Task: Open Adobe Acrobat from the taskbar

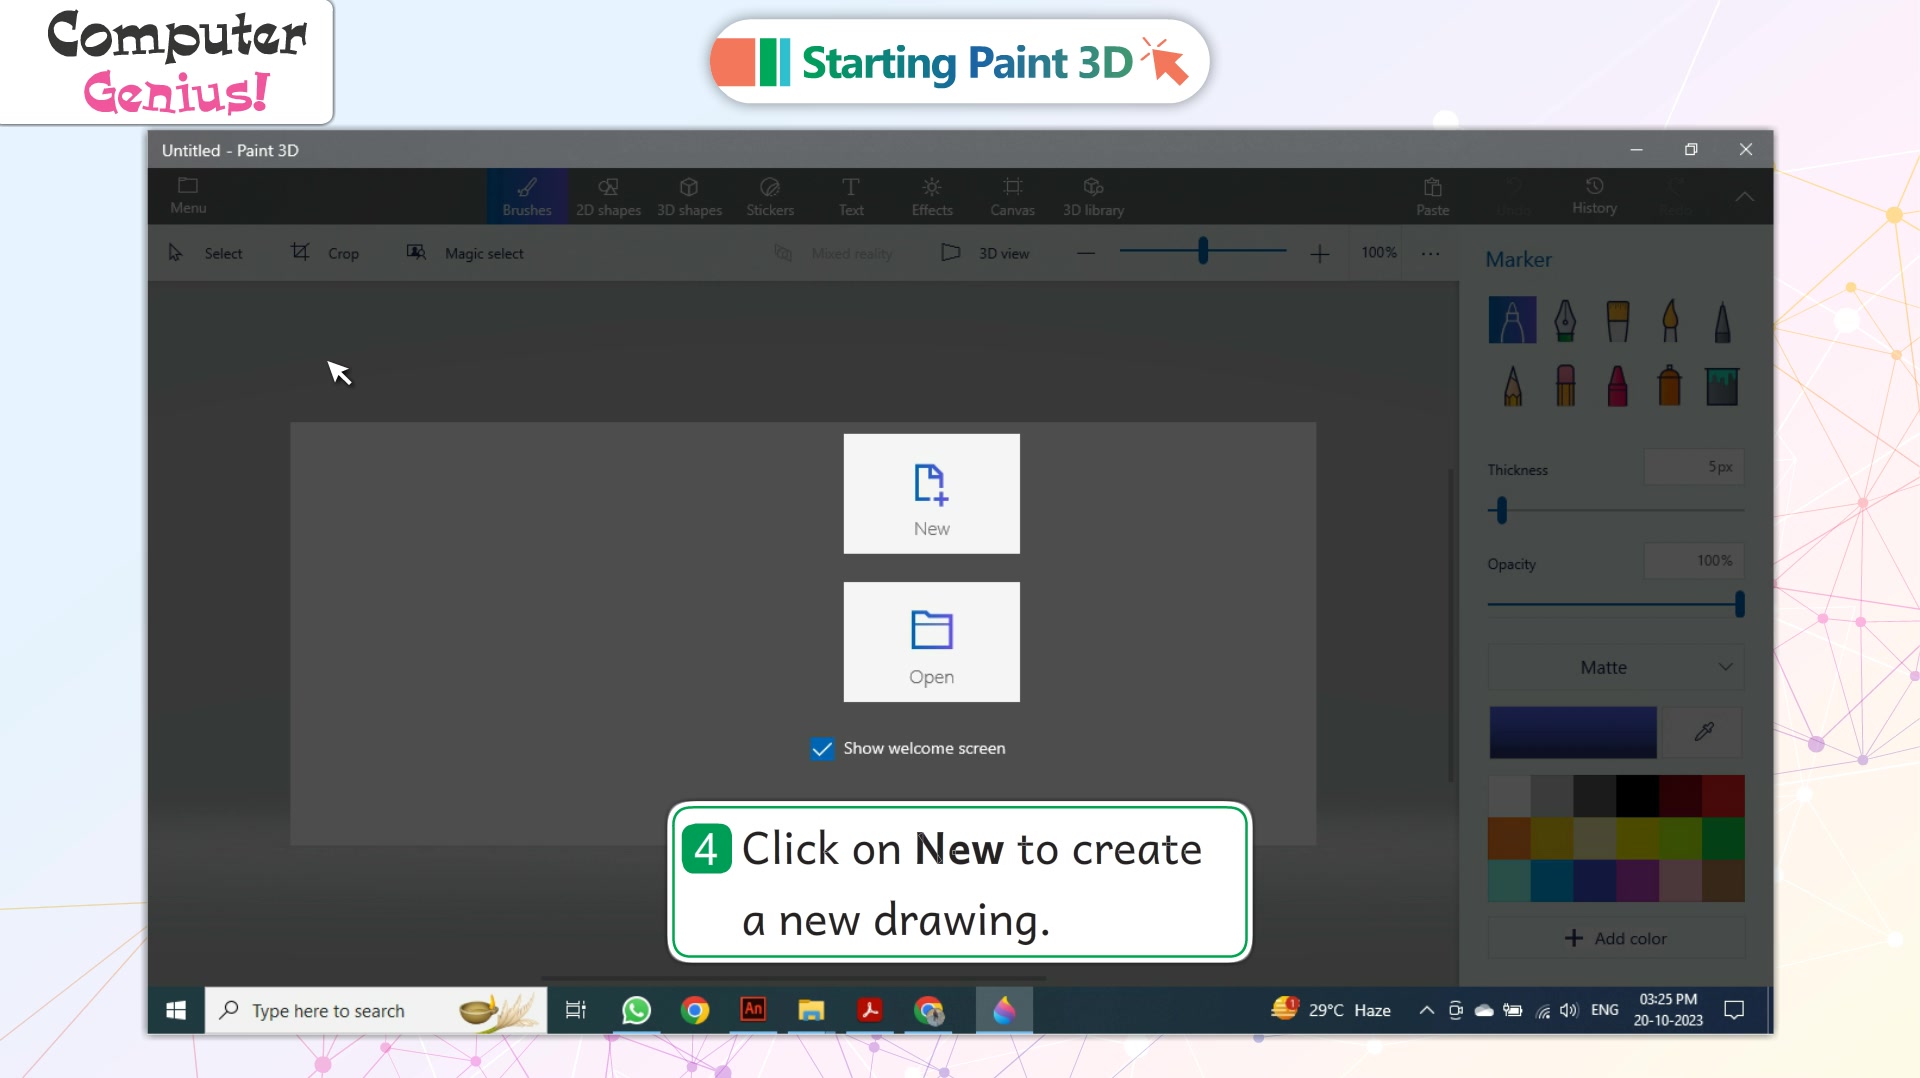Action: point(870,1010)
